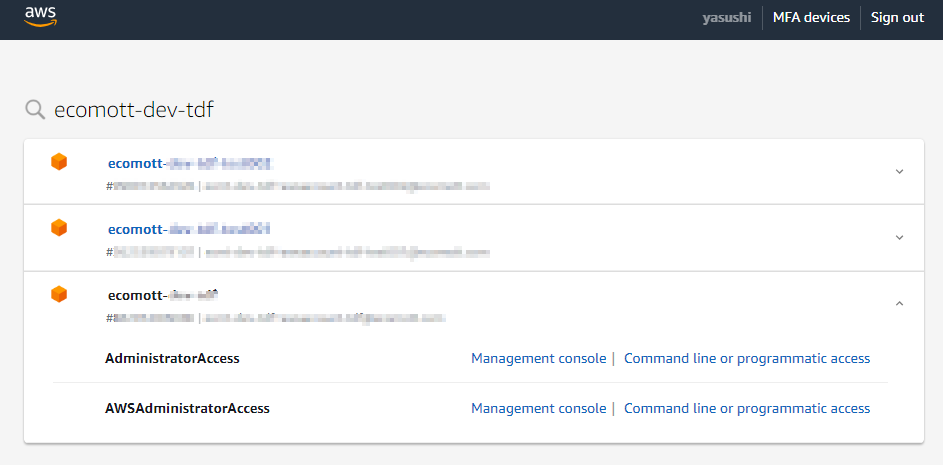Open Management console for AdministratorAccess
Image resolution: width=943 pixels, height=465 pixels.
(538, 359)
